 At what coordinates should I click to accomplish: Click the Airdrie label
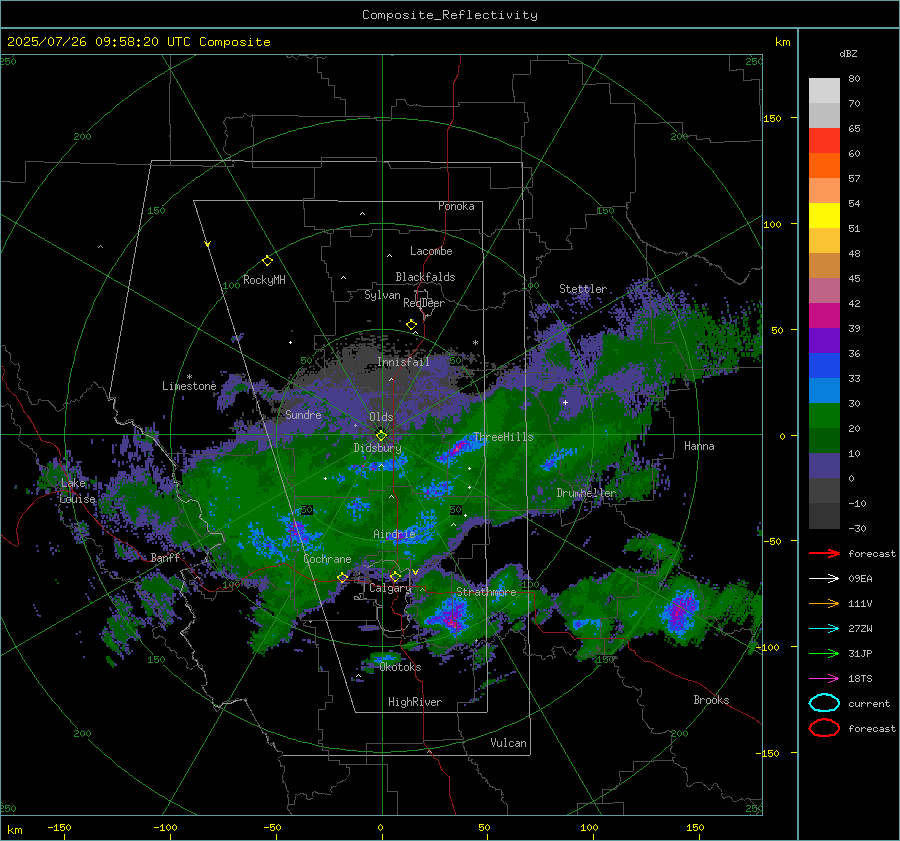tap(394, 534)
